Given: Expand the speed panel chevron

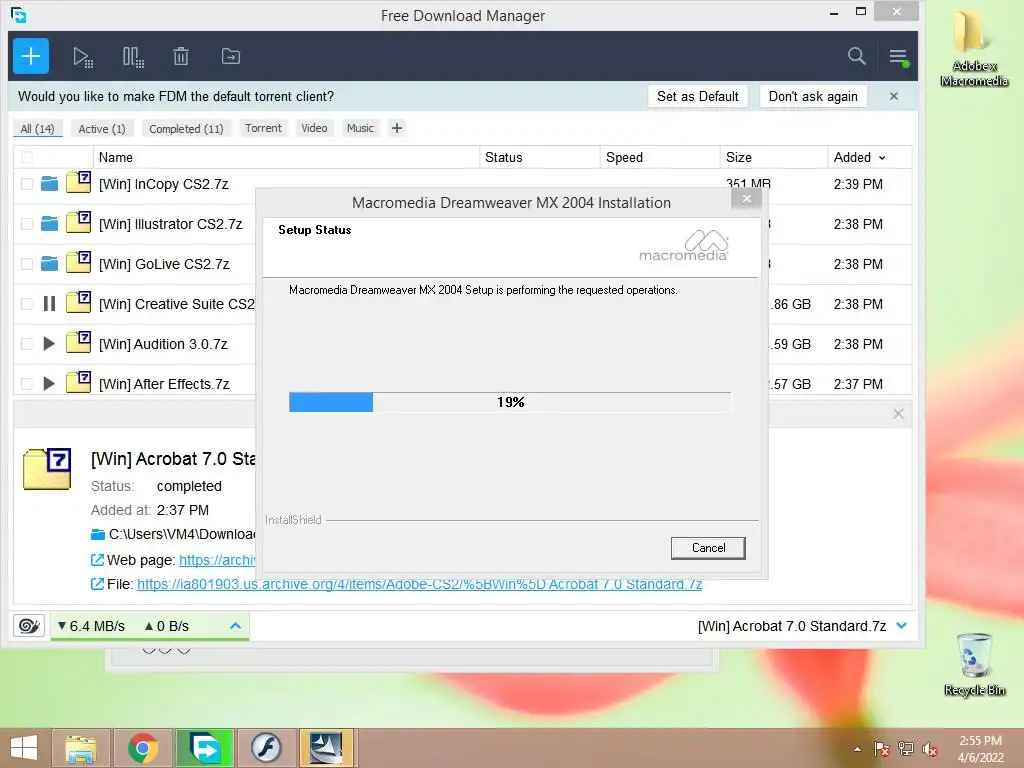Looking at the screenshot, I should [236, 626].
